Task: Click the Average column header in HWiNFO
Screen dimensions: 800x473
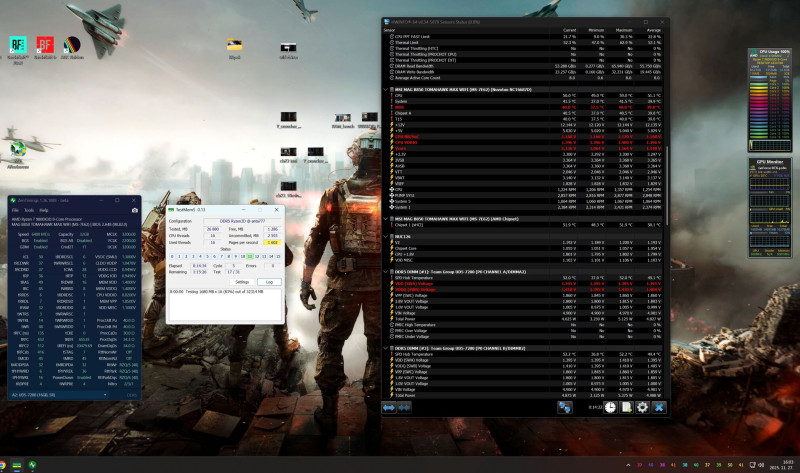Action: click(x=654, y=30)
